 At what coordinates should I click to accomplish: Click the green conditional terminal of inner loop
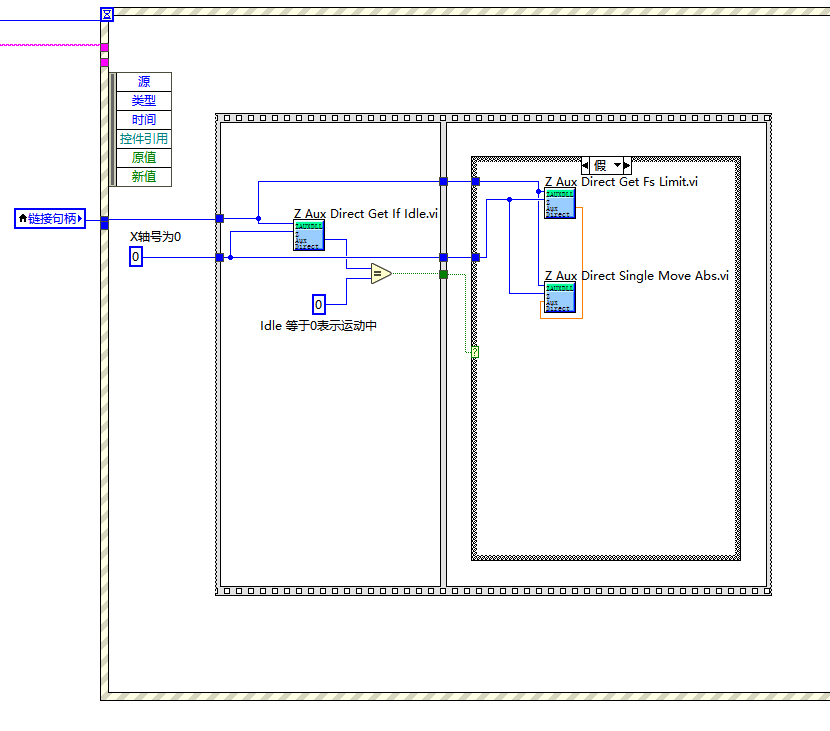(x=473, y=352)
